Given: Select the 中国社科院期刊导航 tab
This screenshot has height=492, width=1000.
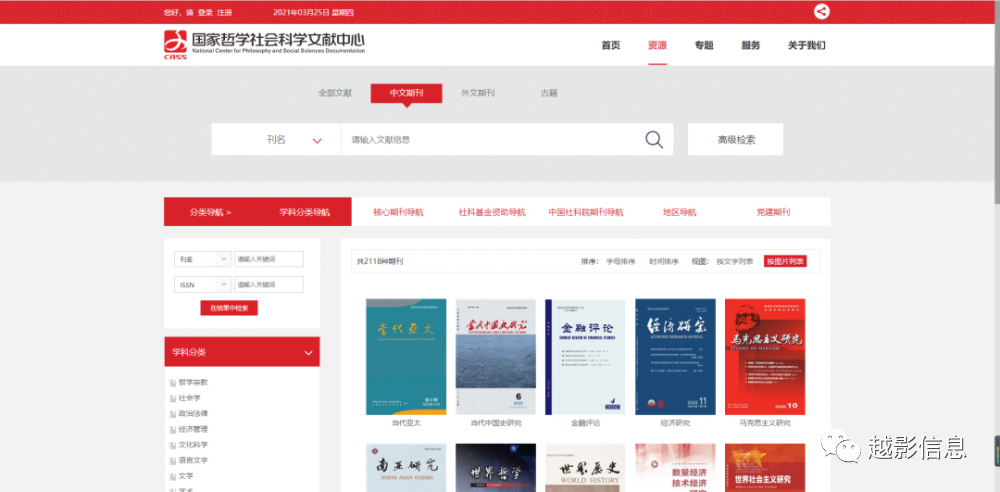Looking at the screenshot, I should (586, 212).
